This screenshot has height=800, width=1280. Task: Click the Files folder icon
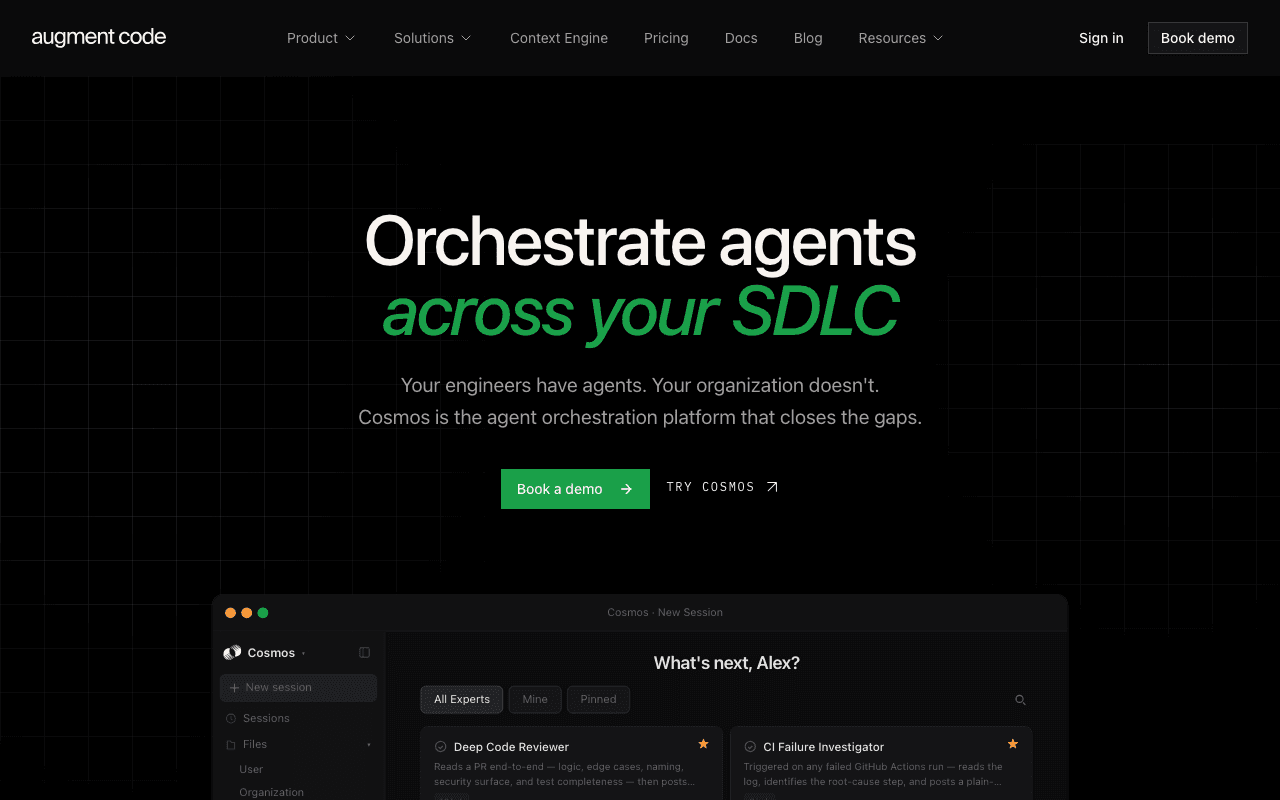pyautogui.click(x=231, y=744)
